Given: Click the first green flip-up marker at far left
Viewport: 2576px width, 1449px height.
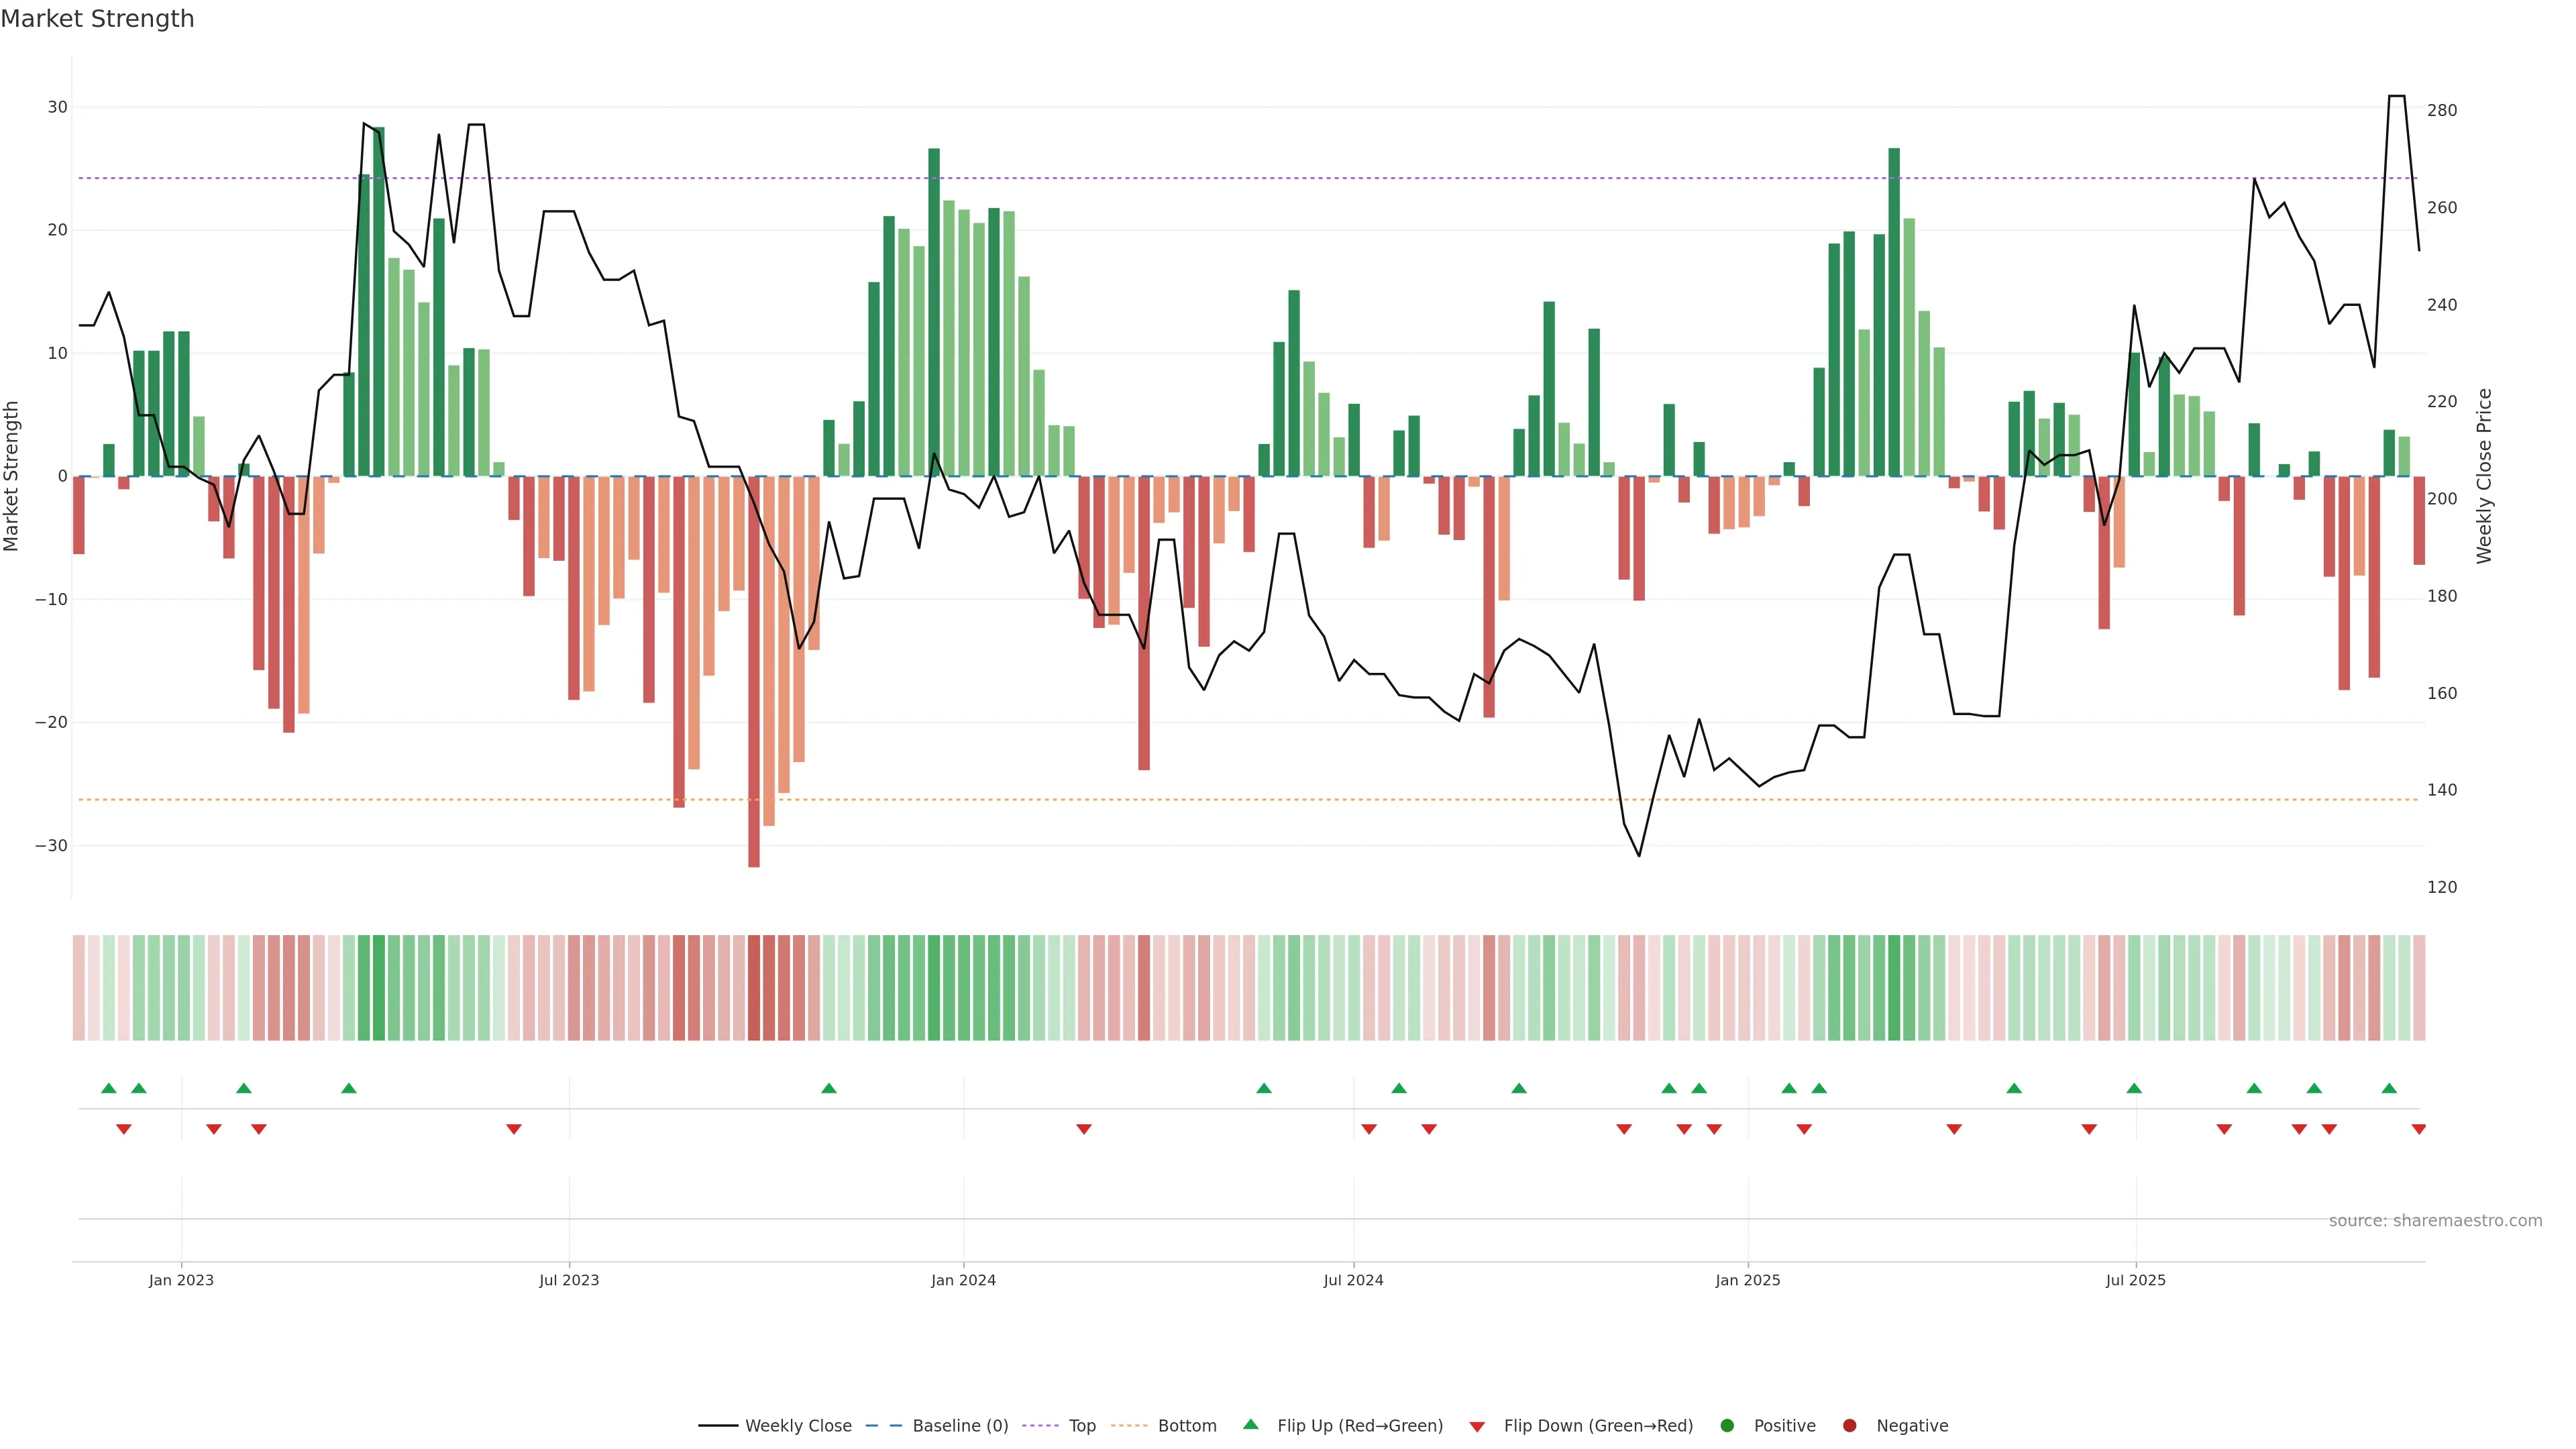Looking at the screenshot, I should tap(109, 1088).
